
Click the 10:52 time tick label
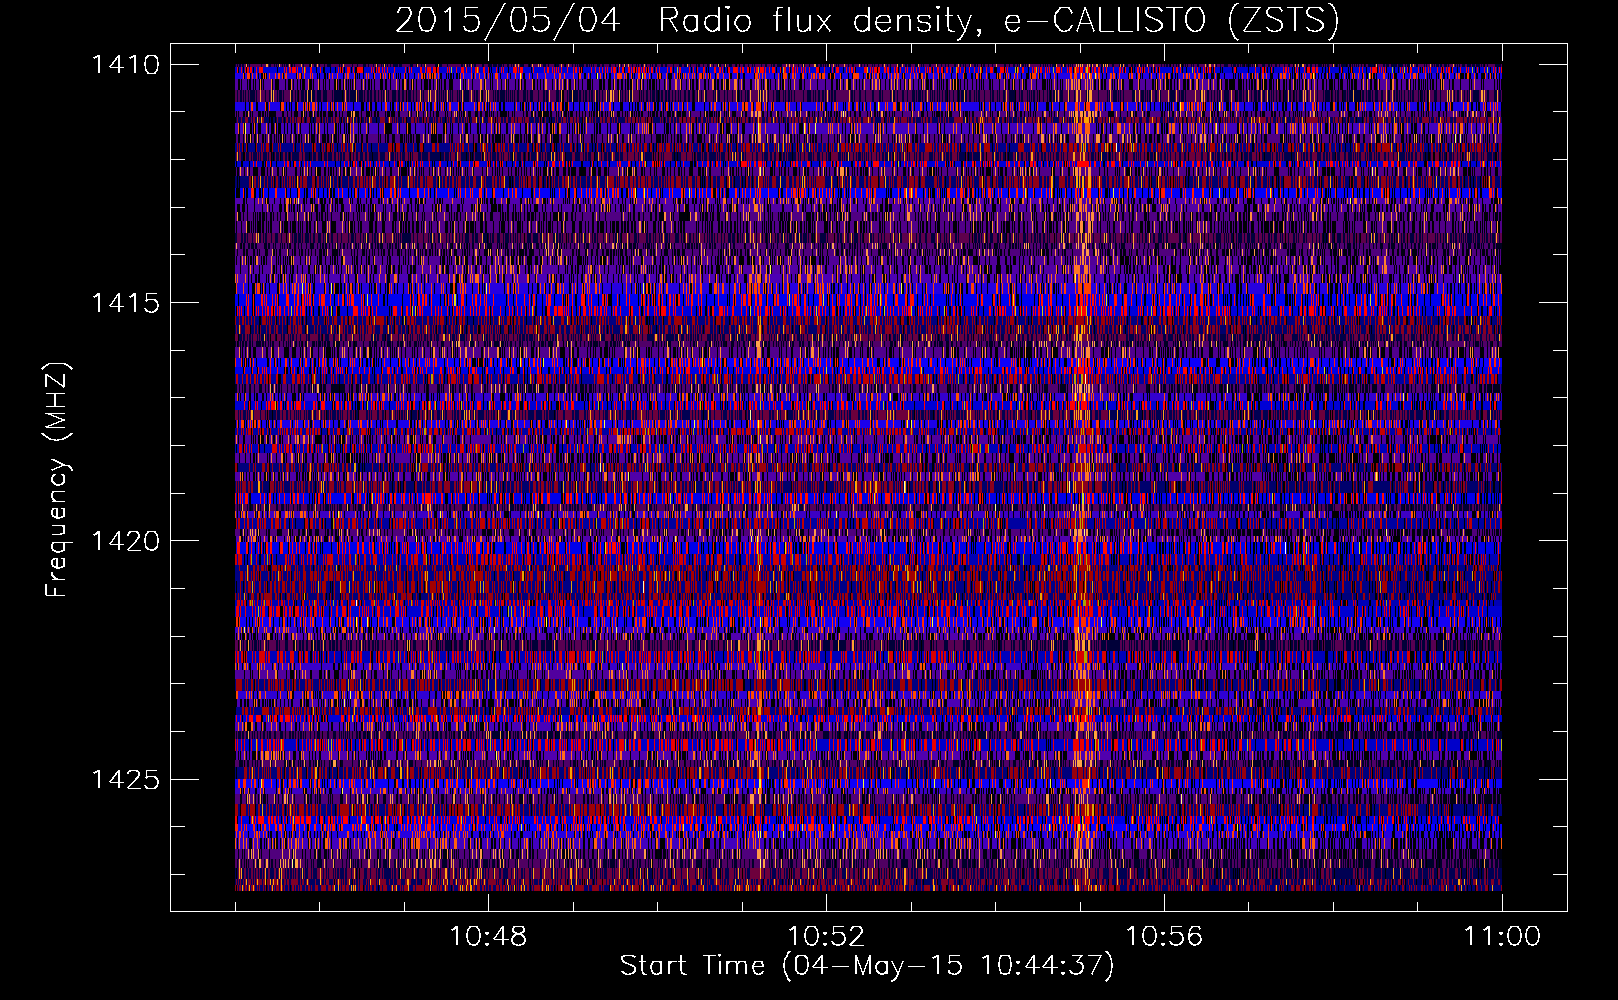click(x=826, y=937)
